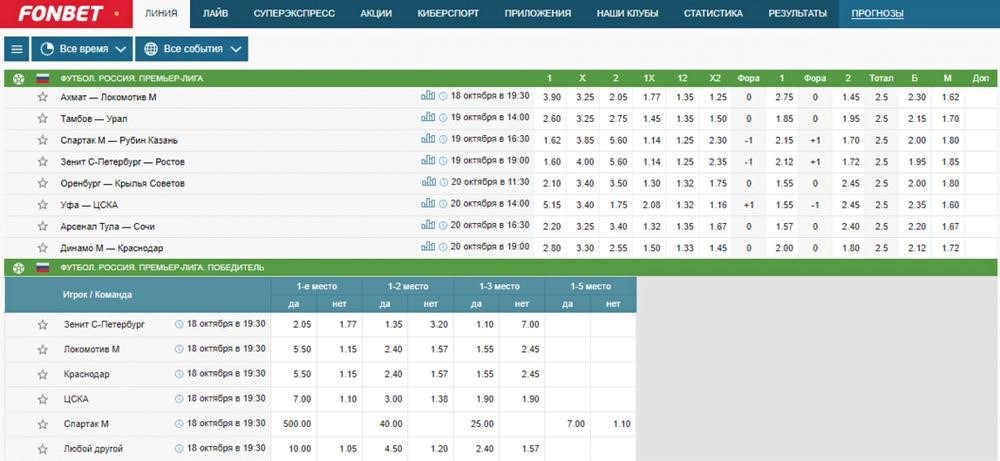Switch to the ЛИНИЯ tab
Screen dimensions: 1000x461
tap(161, 13)
